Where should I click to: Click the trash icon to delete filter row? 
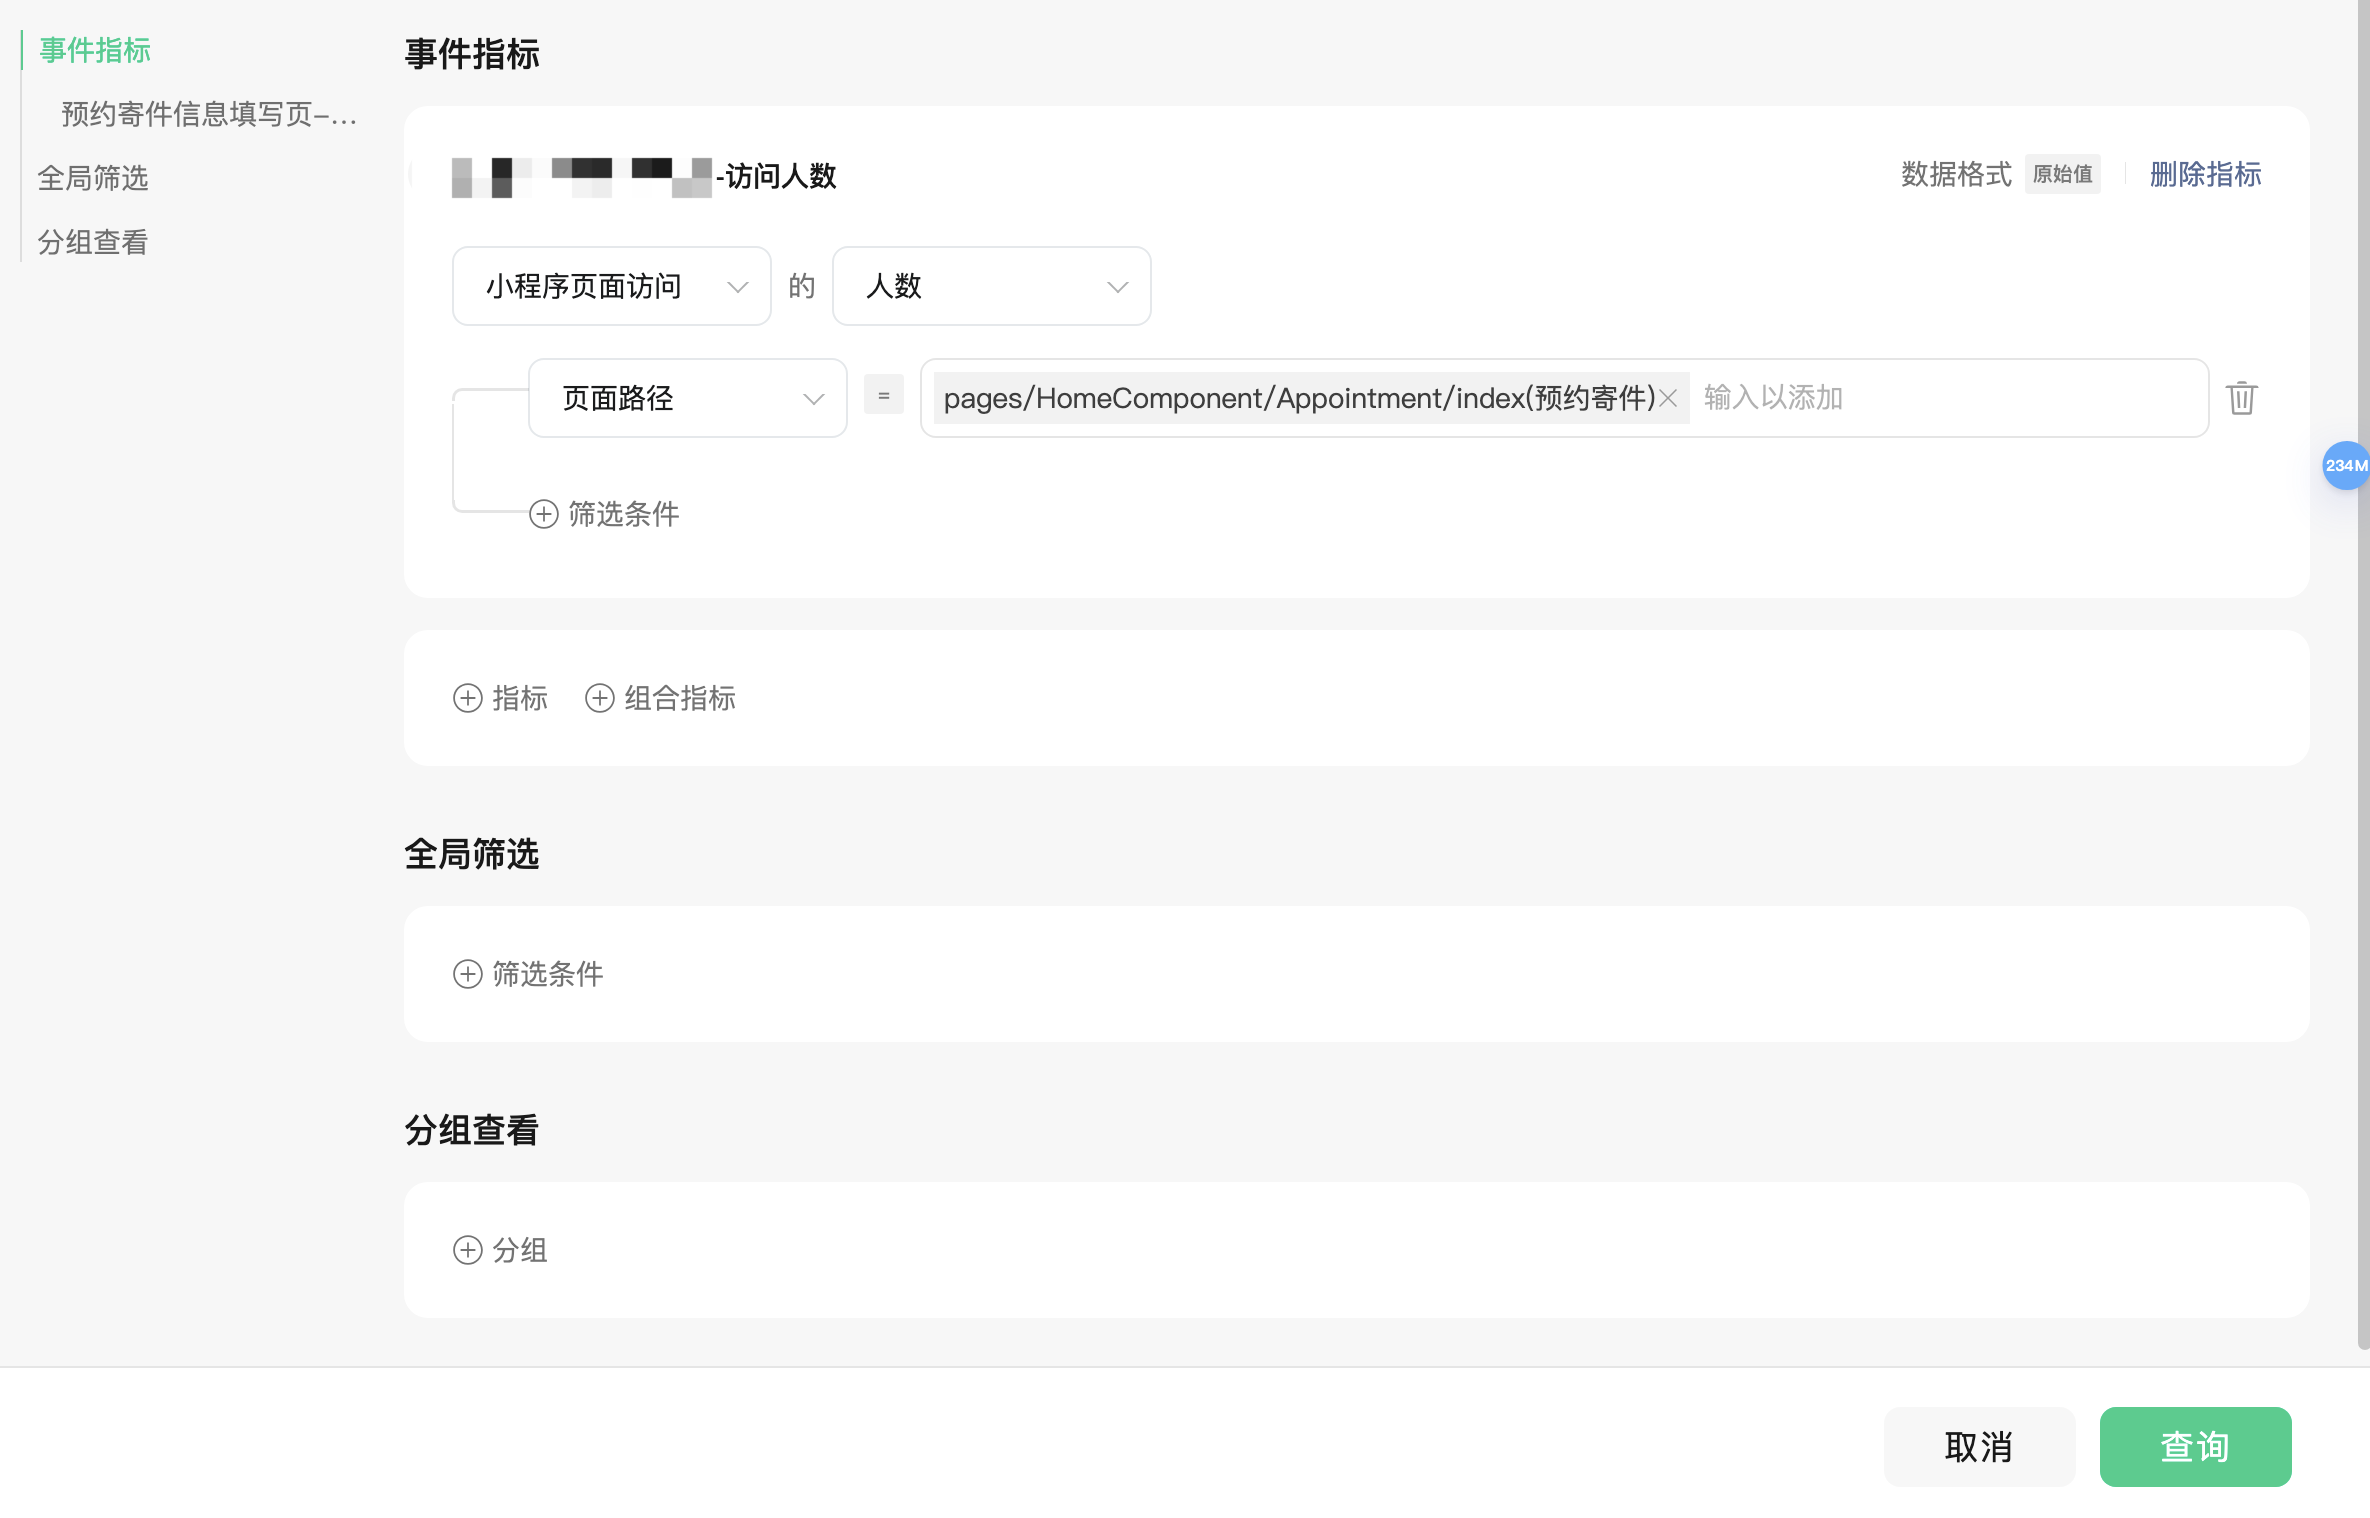click(2241, 398)
